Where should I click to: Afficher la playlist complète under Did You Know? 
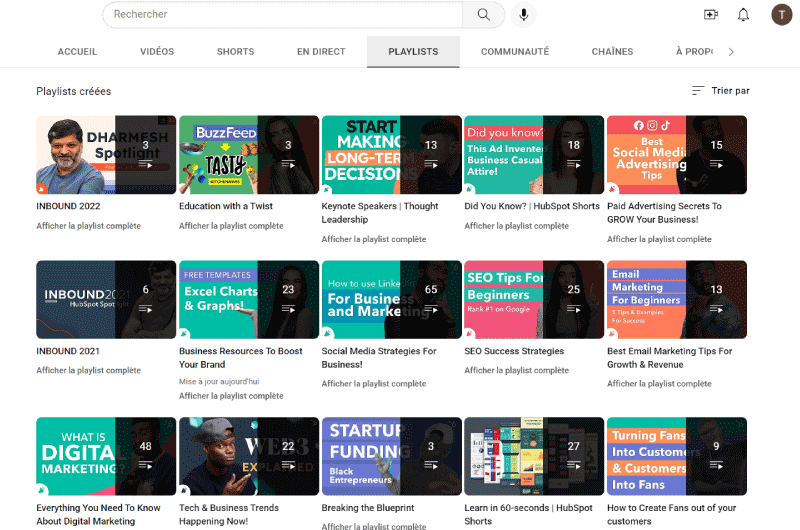click(x=516, y=225)
